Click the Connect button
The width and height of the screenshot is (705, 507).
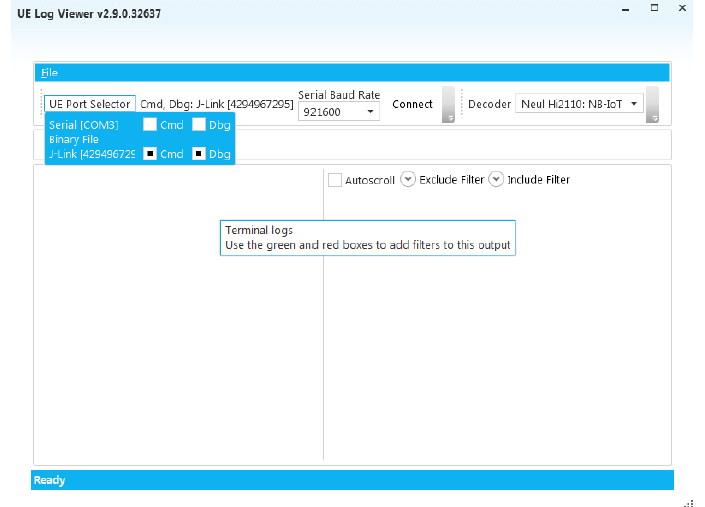pos(412,104)
